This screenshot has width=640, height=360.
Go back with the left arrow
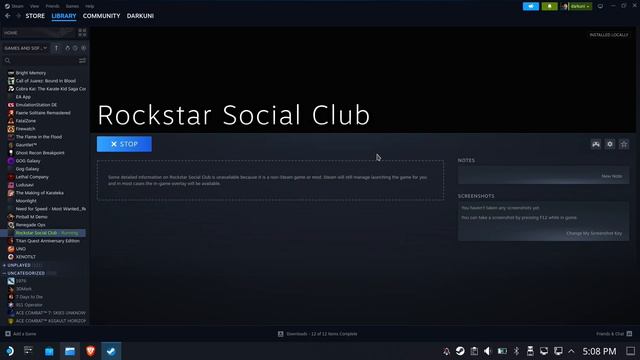(x=8, y=16)
